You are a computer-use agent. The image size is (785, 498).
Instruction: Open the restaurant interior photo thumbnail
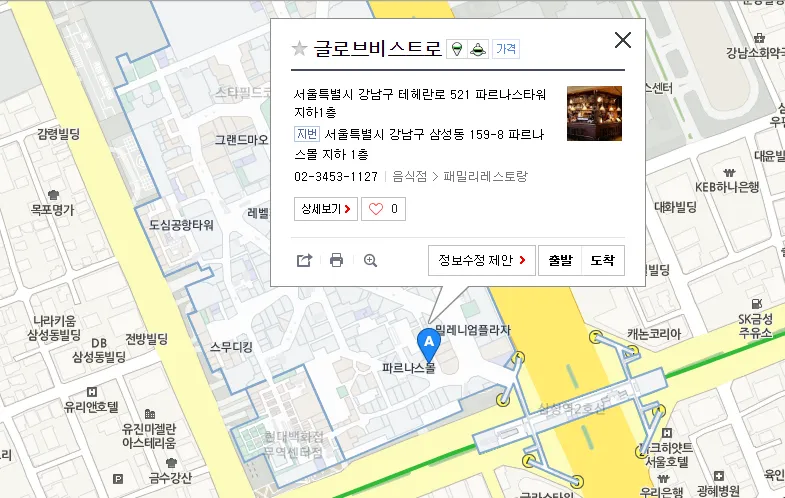click(x=594, y=114)
